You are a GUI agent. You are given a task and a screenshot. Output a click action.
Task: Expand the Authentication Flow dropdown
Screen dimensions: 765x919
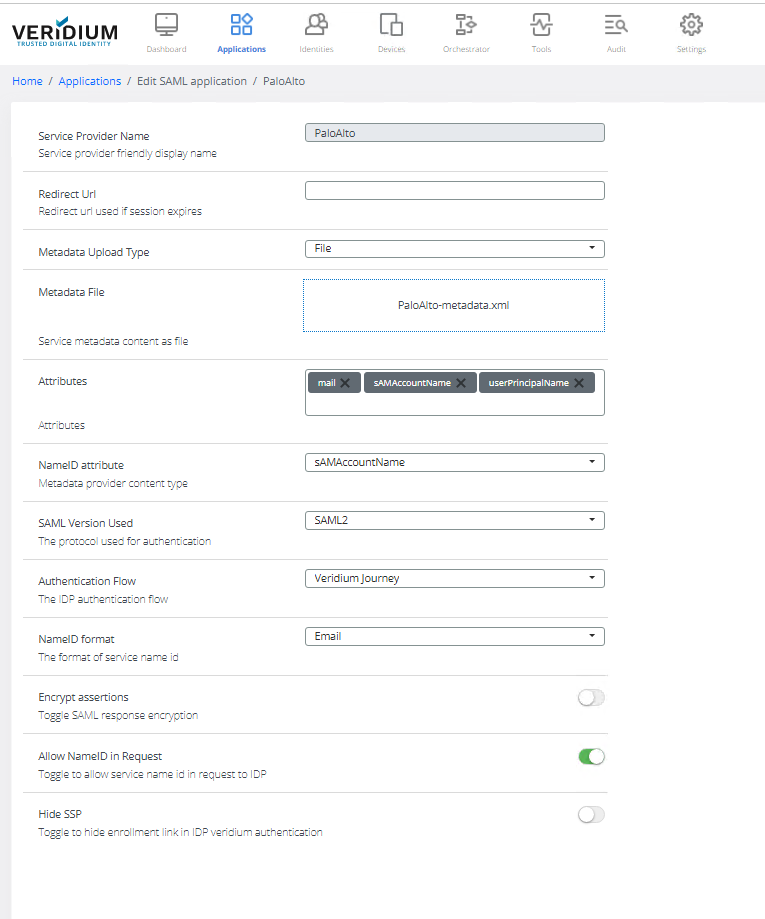(x=454, y=578)
